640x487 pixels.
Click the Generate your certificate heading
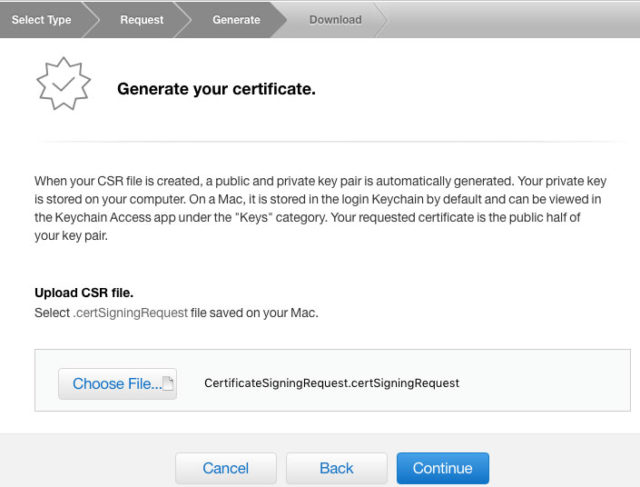(216, 89)
